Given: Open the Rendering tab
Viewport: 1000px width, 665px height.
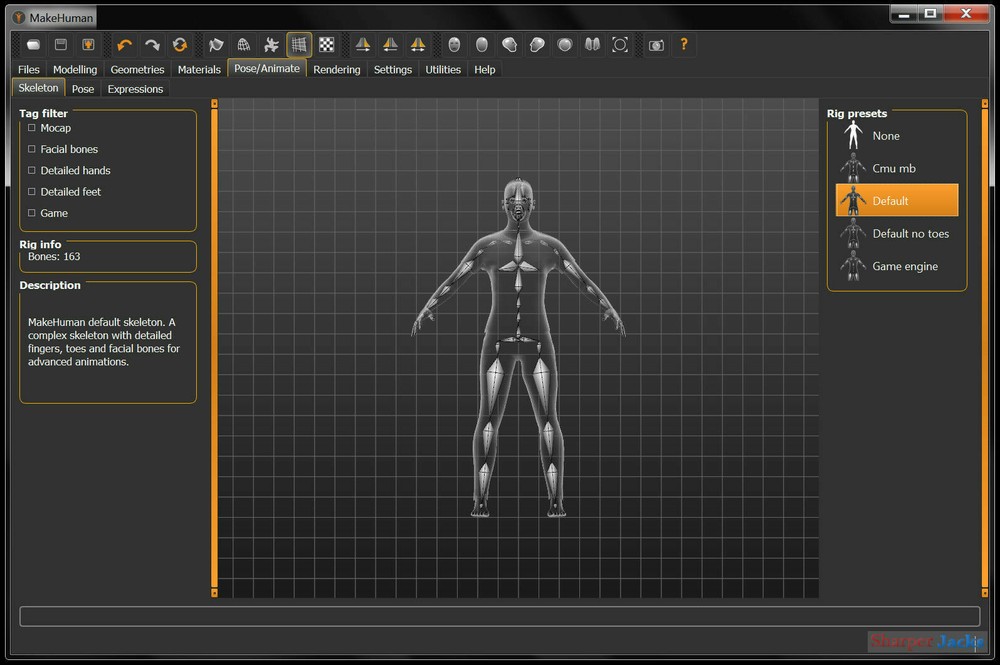Looking at the screenshot, I should [x=337, y=69].
